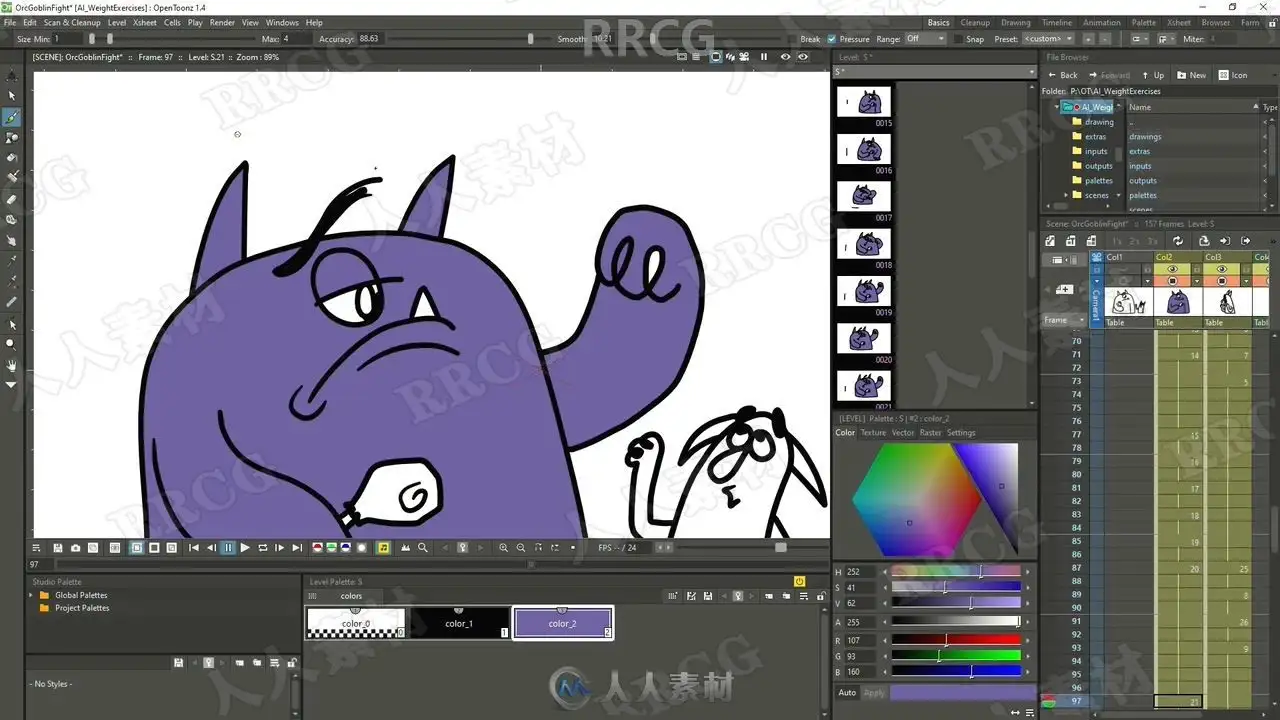The width and height of the screenshot is (1280, 720).
Task: Select the color_1 black style swatch
Action: 459,623
